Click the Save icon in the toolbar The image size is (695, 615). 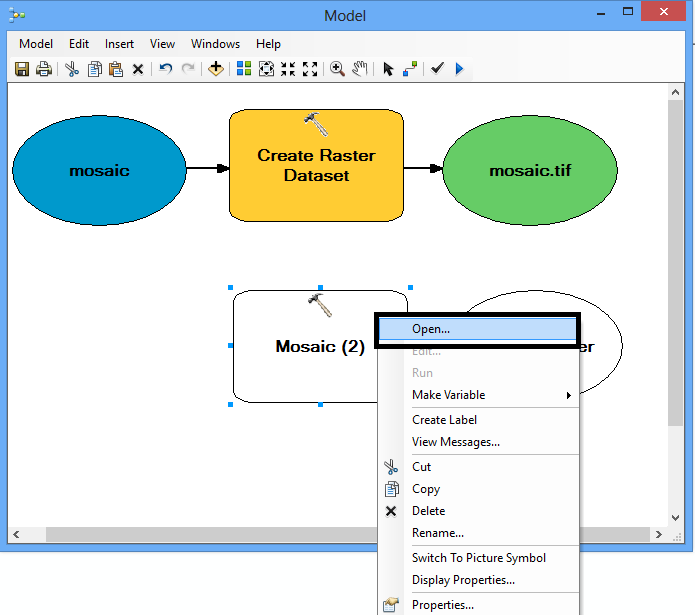click(22, 69)
